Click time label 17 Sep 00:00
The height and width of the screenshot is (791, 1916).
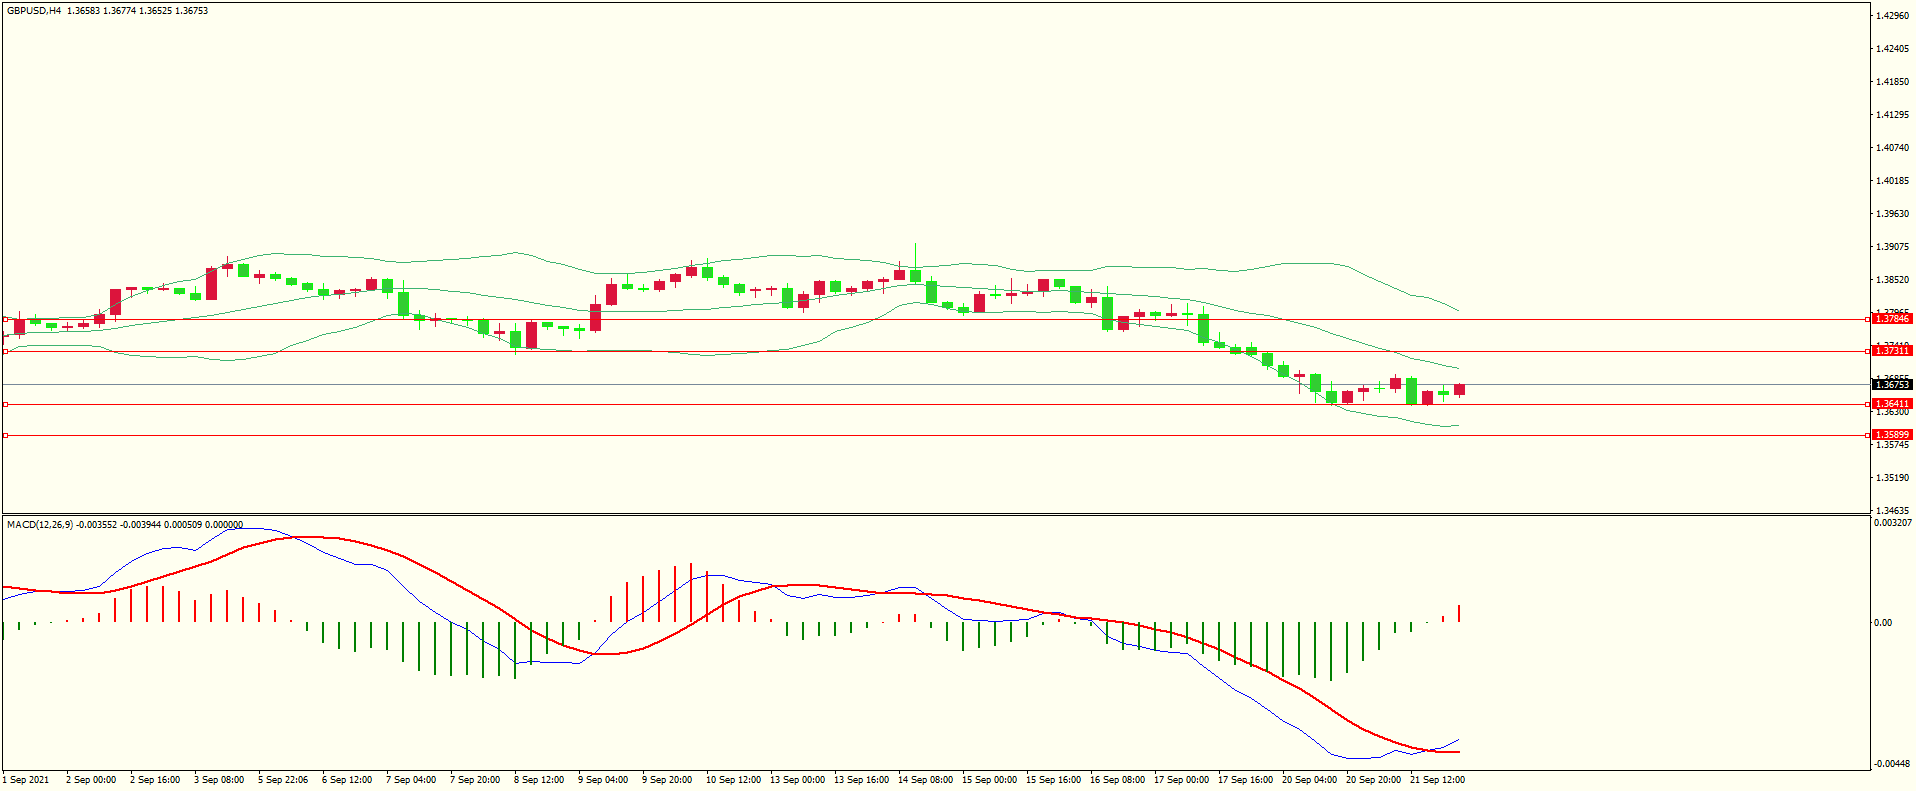point(1181,780)
